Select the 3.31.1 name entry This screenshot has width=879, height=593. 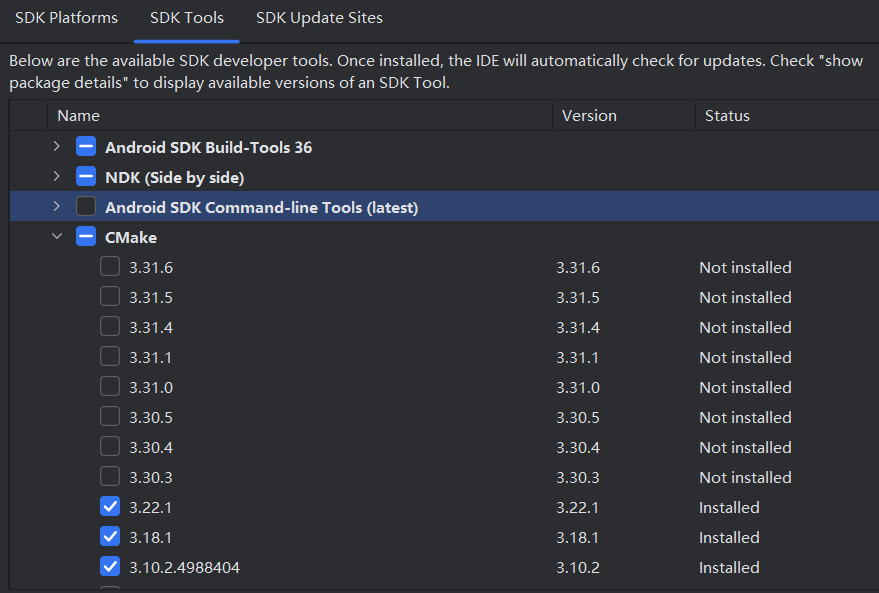click(150, 358)
